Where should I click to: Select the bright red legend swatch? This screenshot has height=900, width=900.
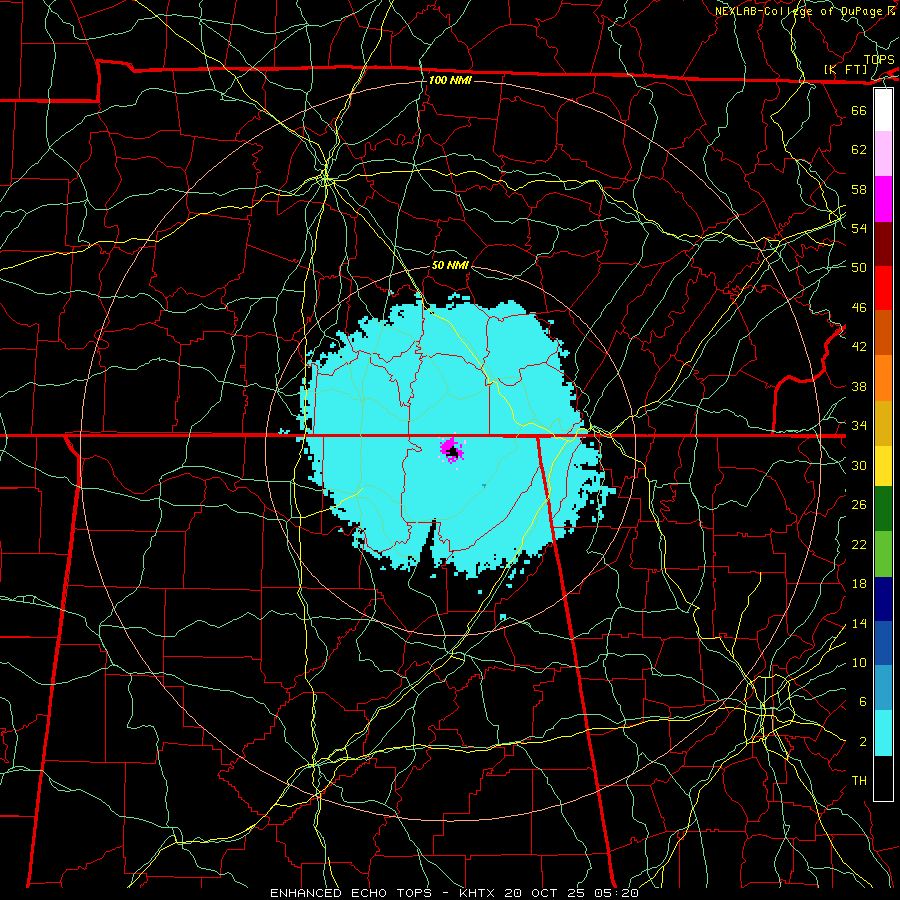(883, 288)
